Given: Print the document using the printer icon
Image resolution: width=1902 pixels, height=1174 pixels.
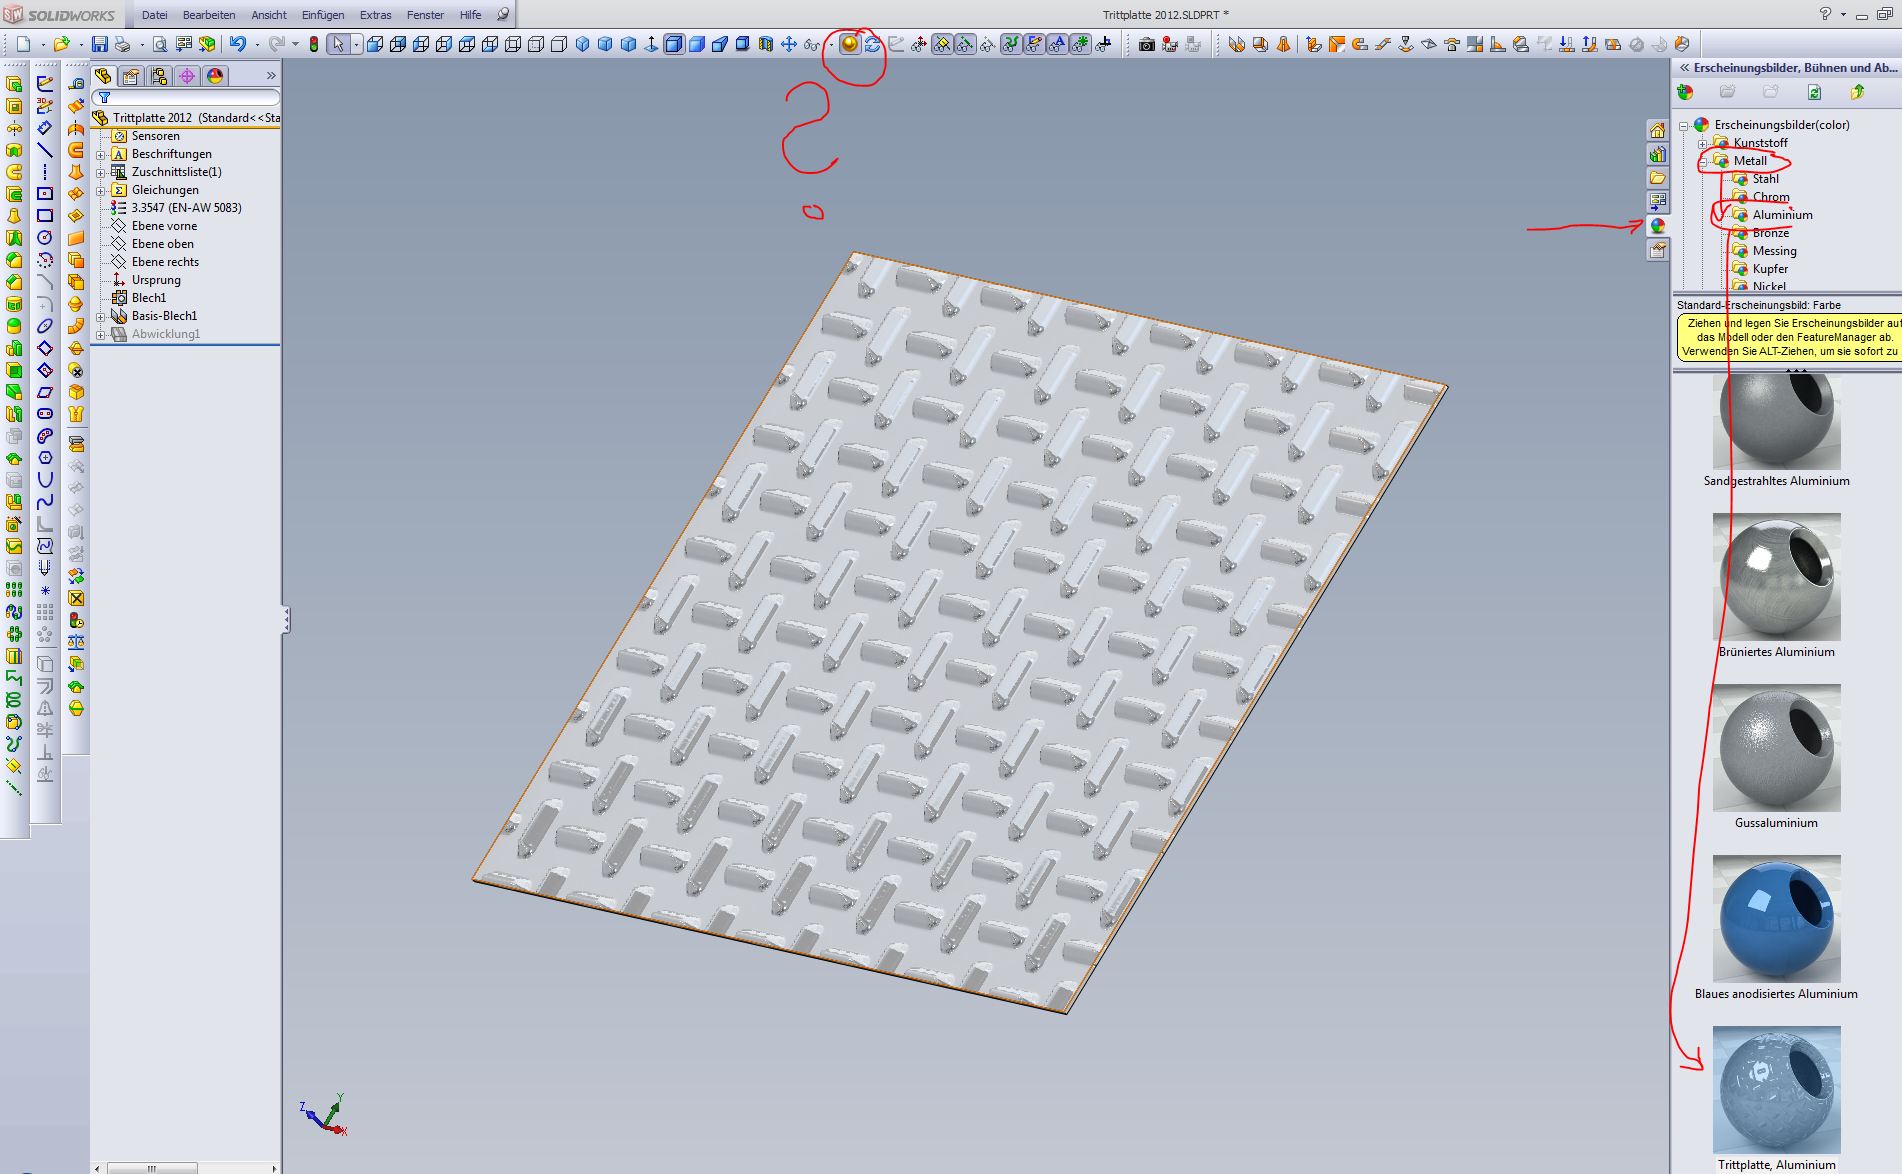Looking at the screenshot, I should coord(122,44).
